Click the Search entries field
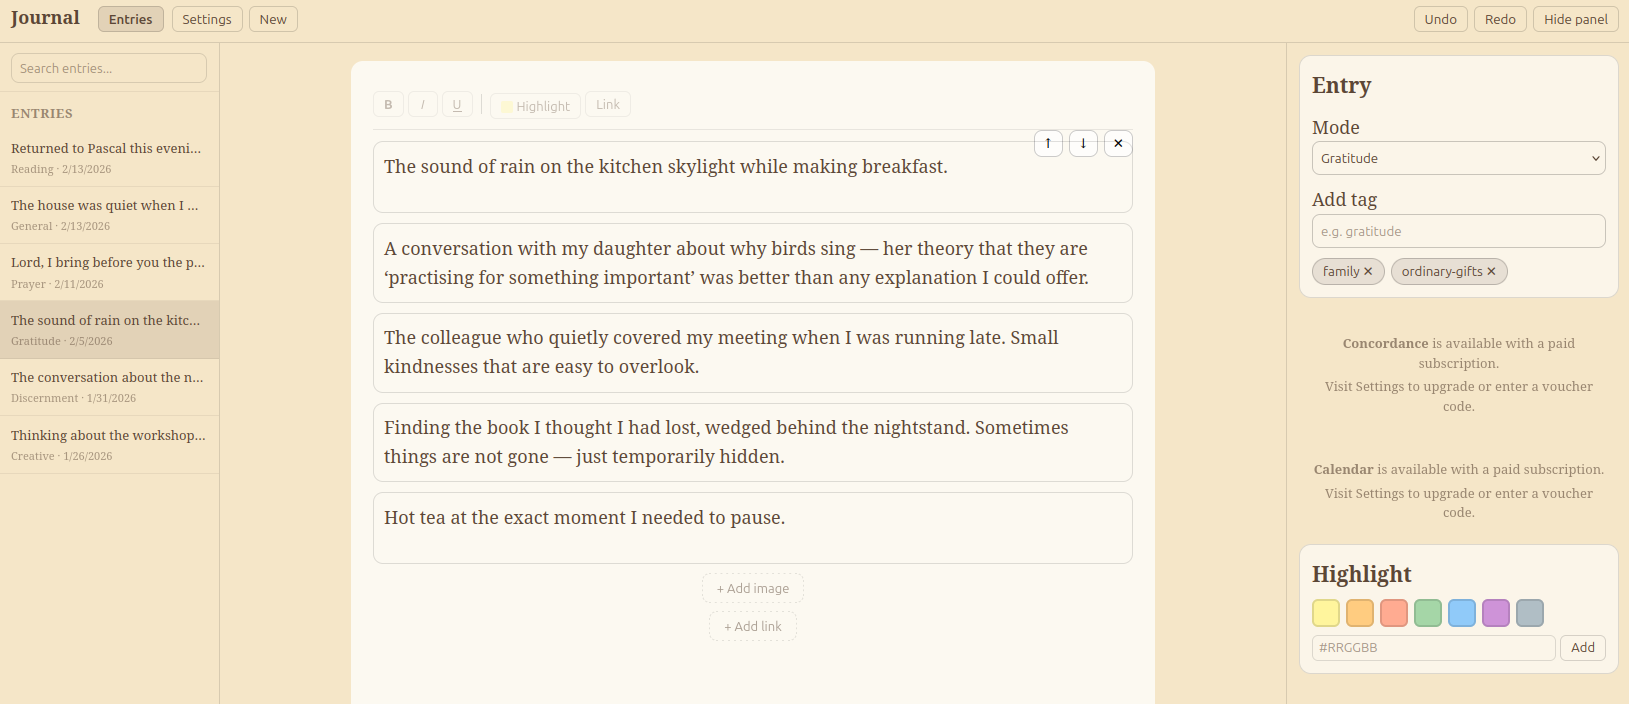This screenshot has height=704, width=1629. pyautogui.click(x=109, y=68)
